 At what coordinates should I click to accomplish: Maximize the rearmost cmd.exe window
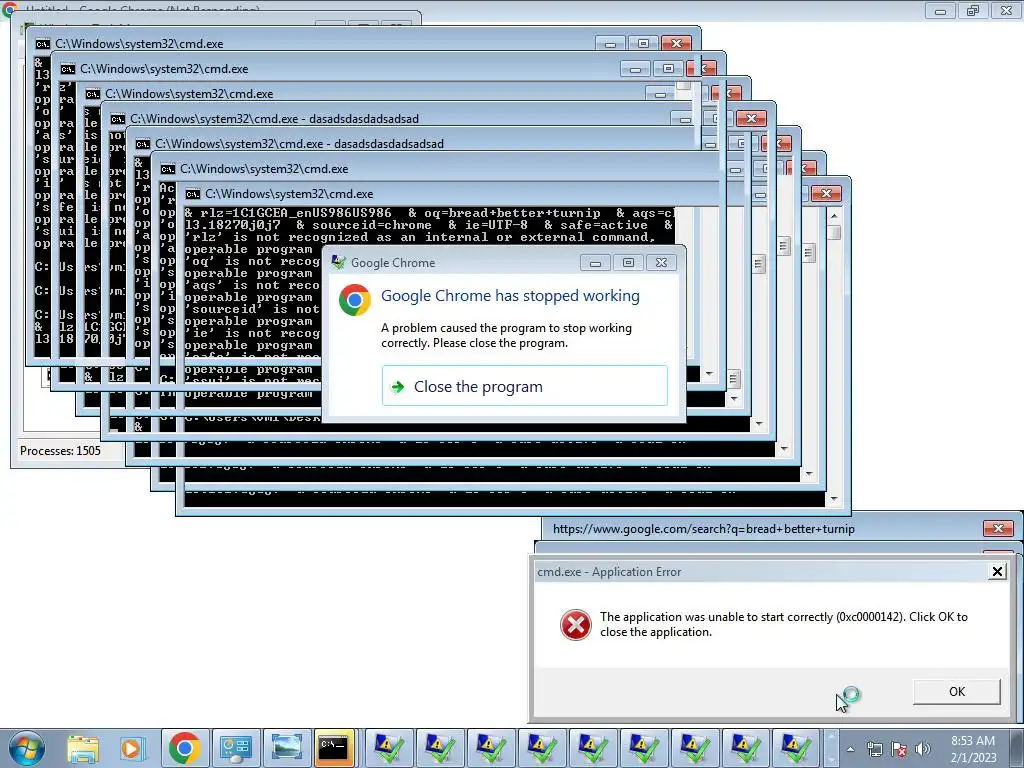pos(643,43)
